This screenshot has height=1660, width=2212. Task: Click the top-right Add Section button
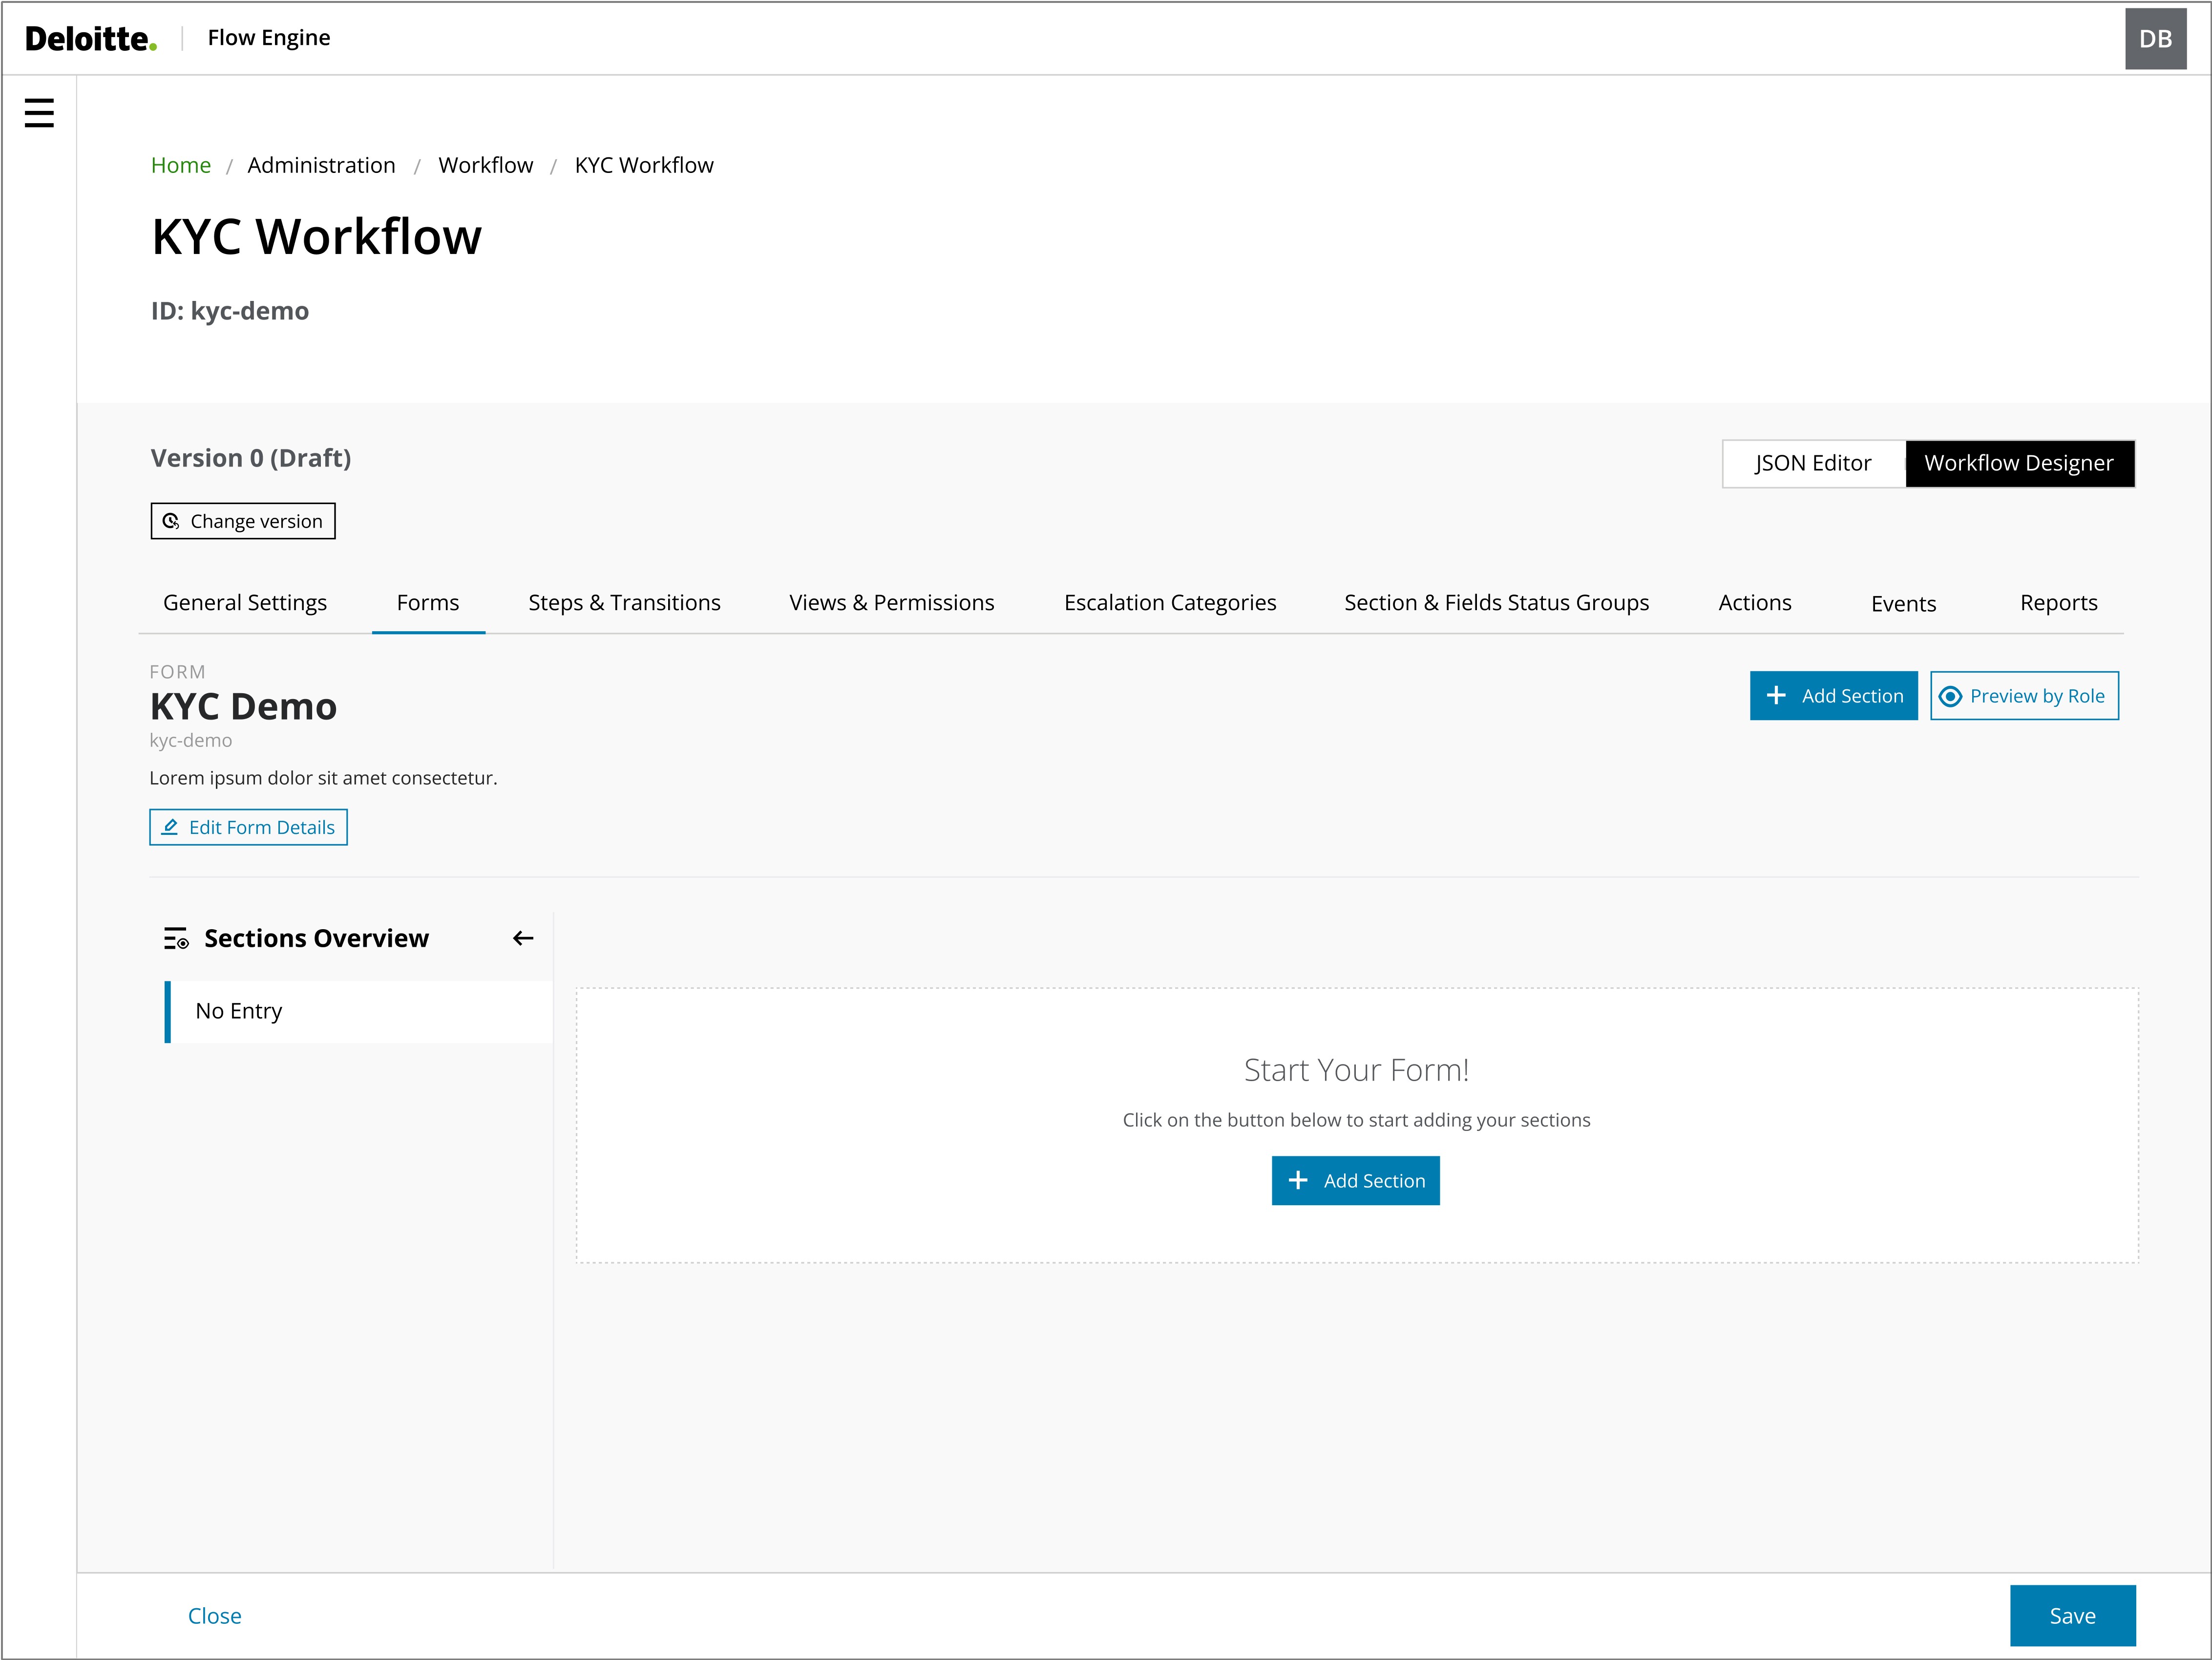tap(1833, 695)
